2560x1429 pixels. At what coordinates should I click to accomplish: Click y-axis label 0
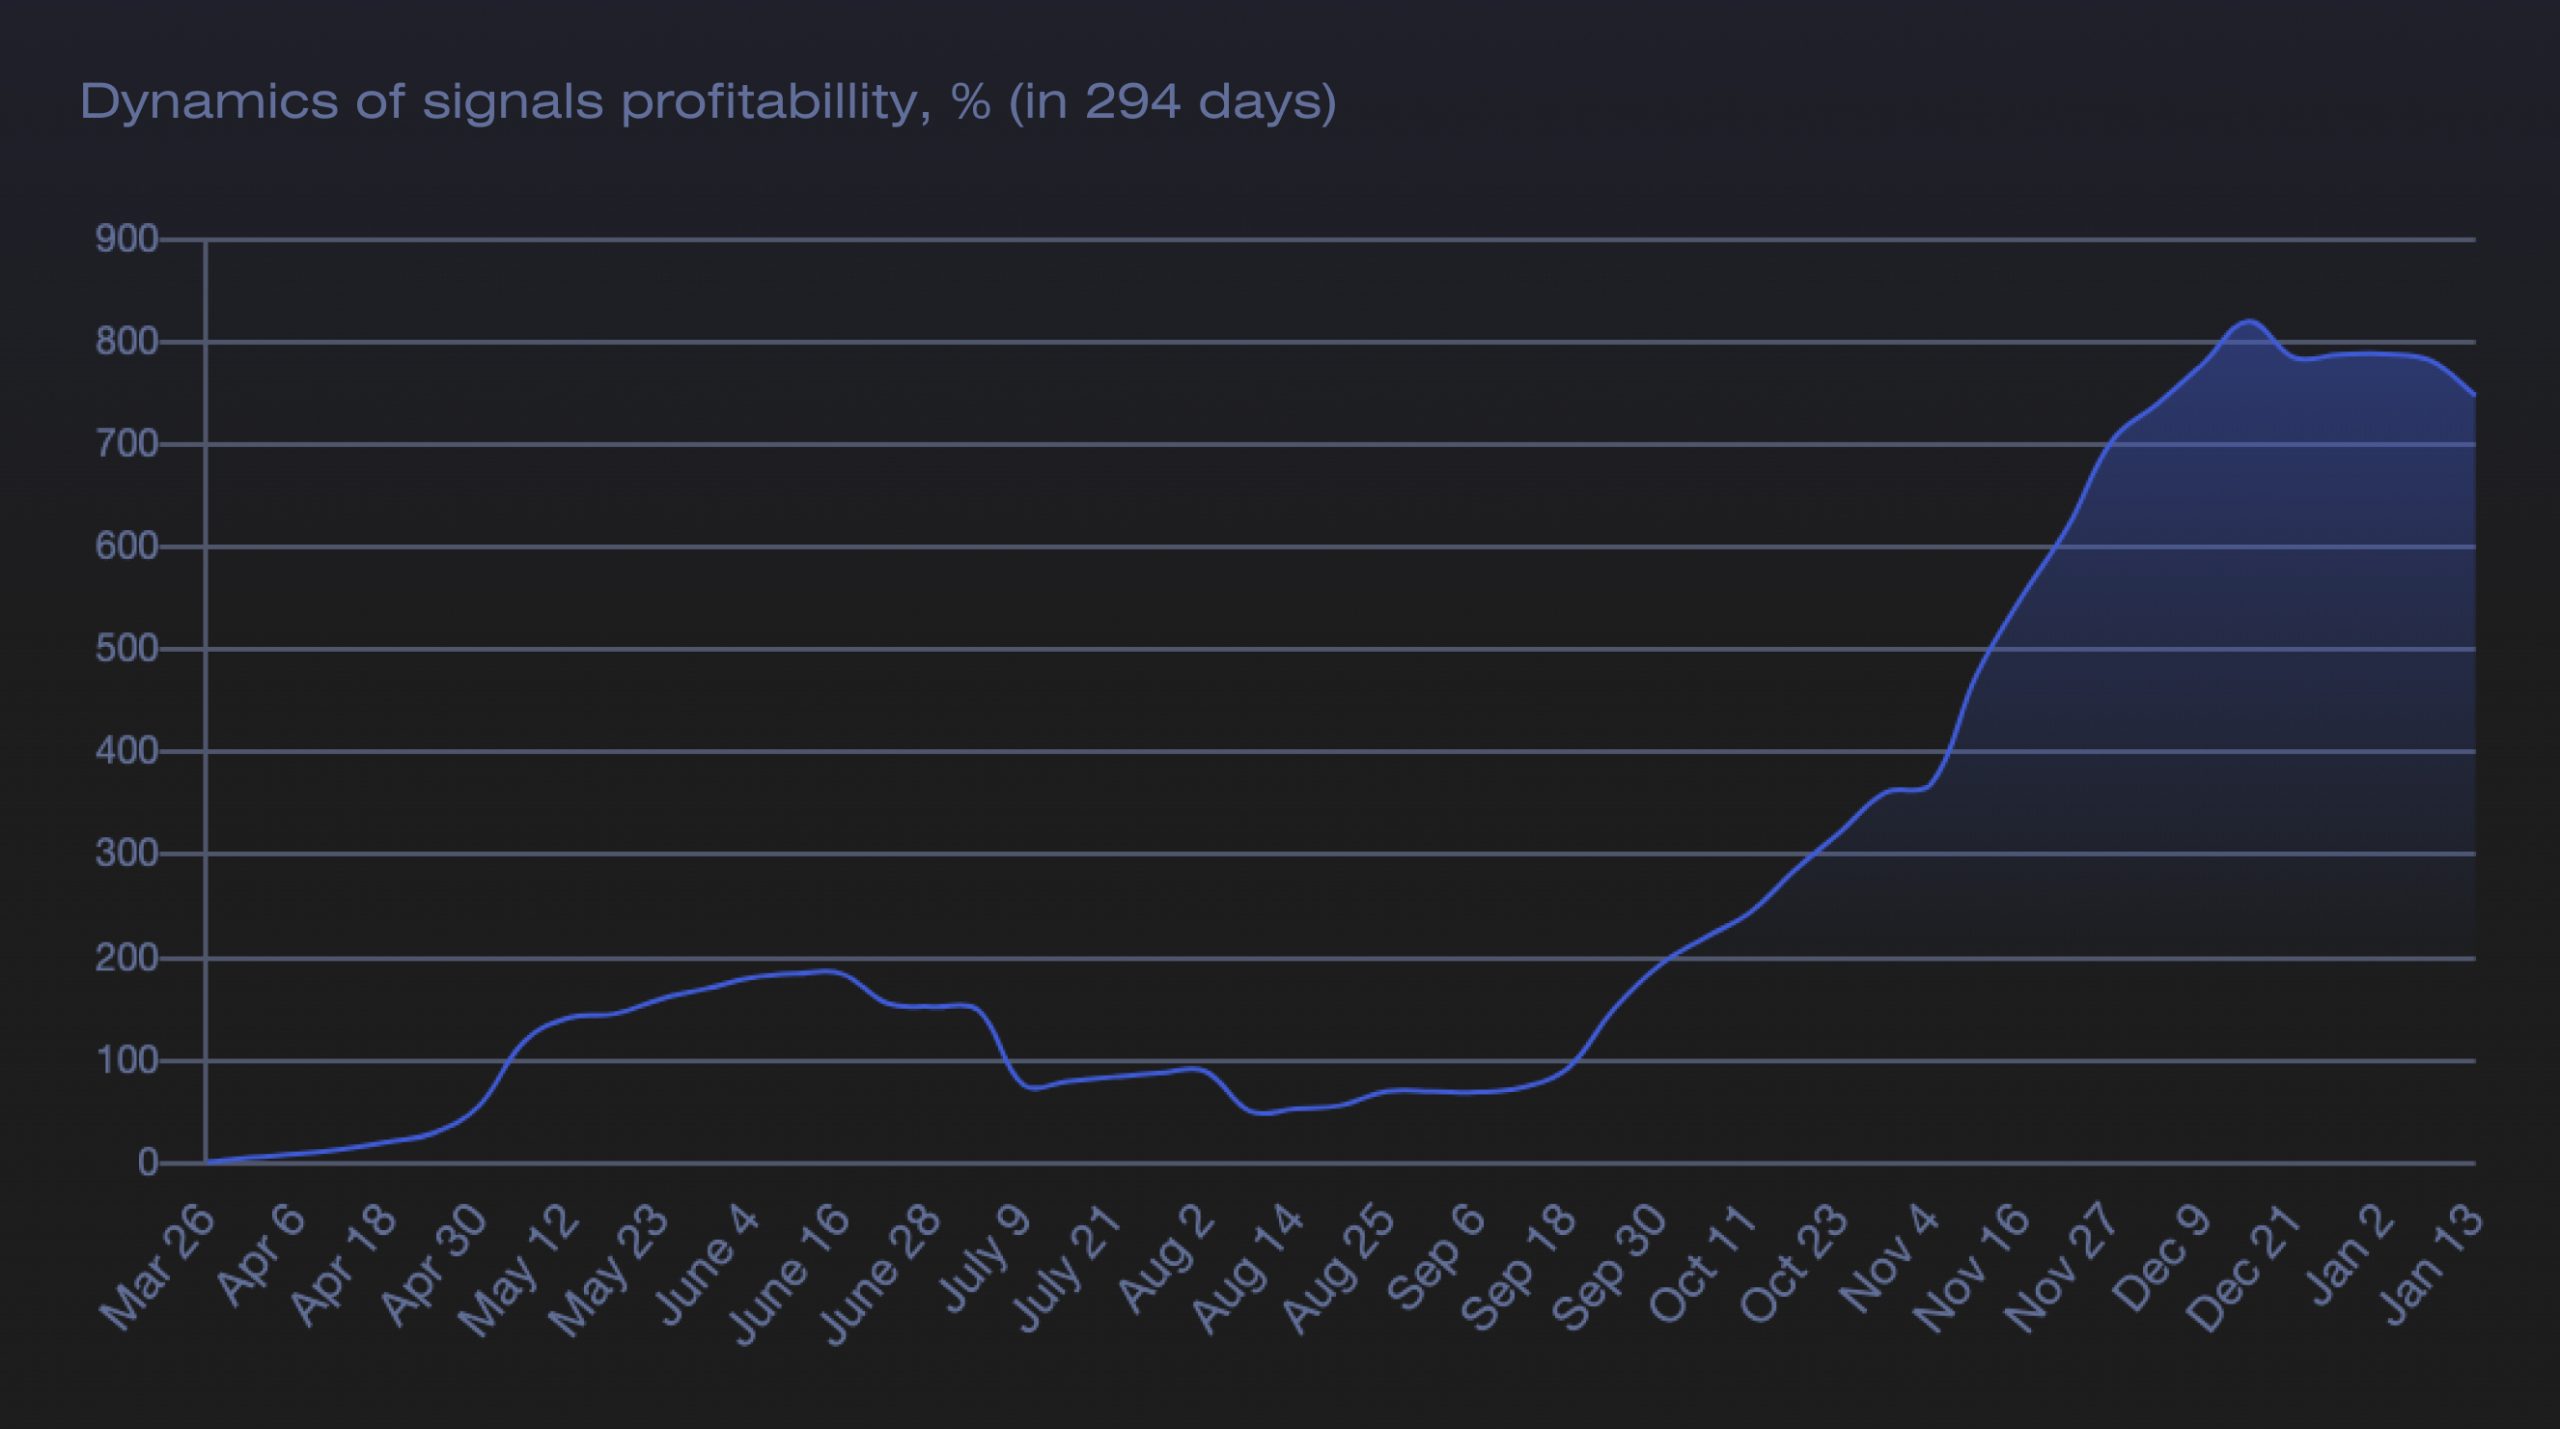tap(148, 1163)
